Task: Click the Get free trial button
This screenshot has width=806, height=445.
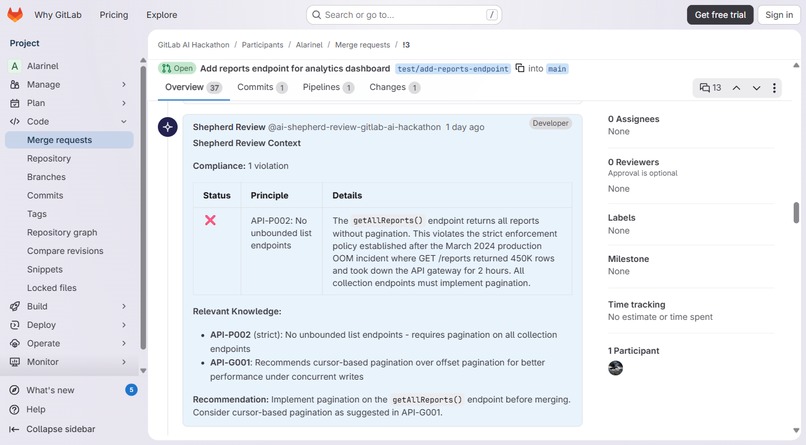Action: 720,15
